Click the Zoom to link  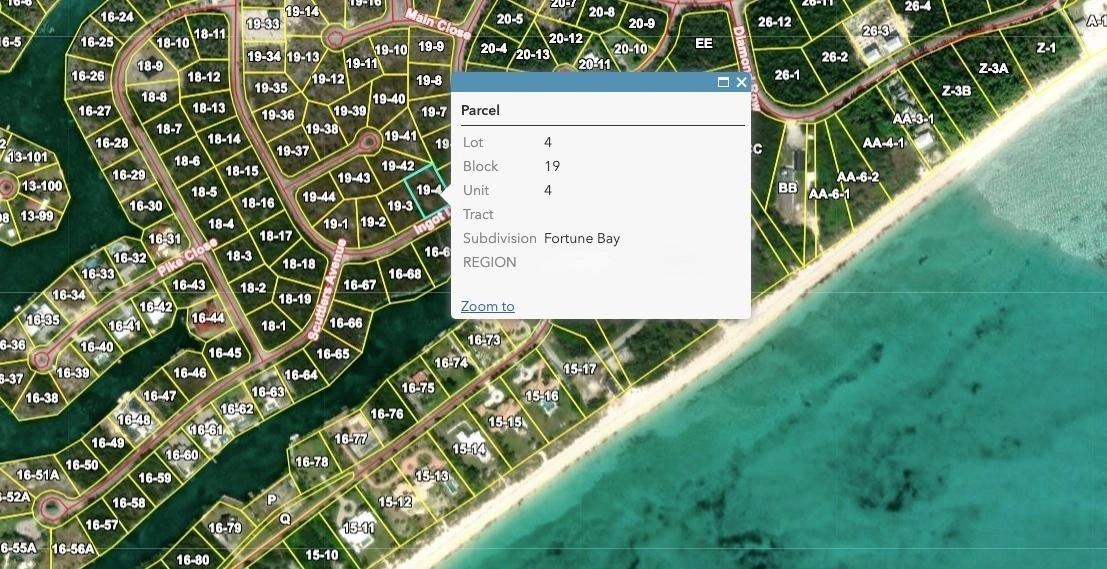(x=487, y=306)
